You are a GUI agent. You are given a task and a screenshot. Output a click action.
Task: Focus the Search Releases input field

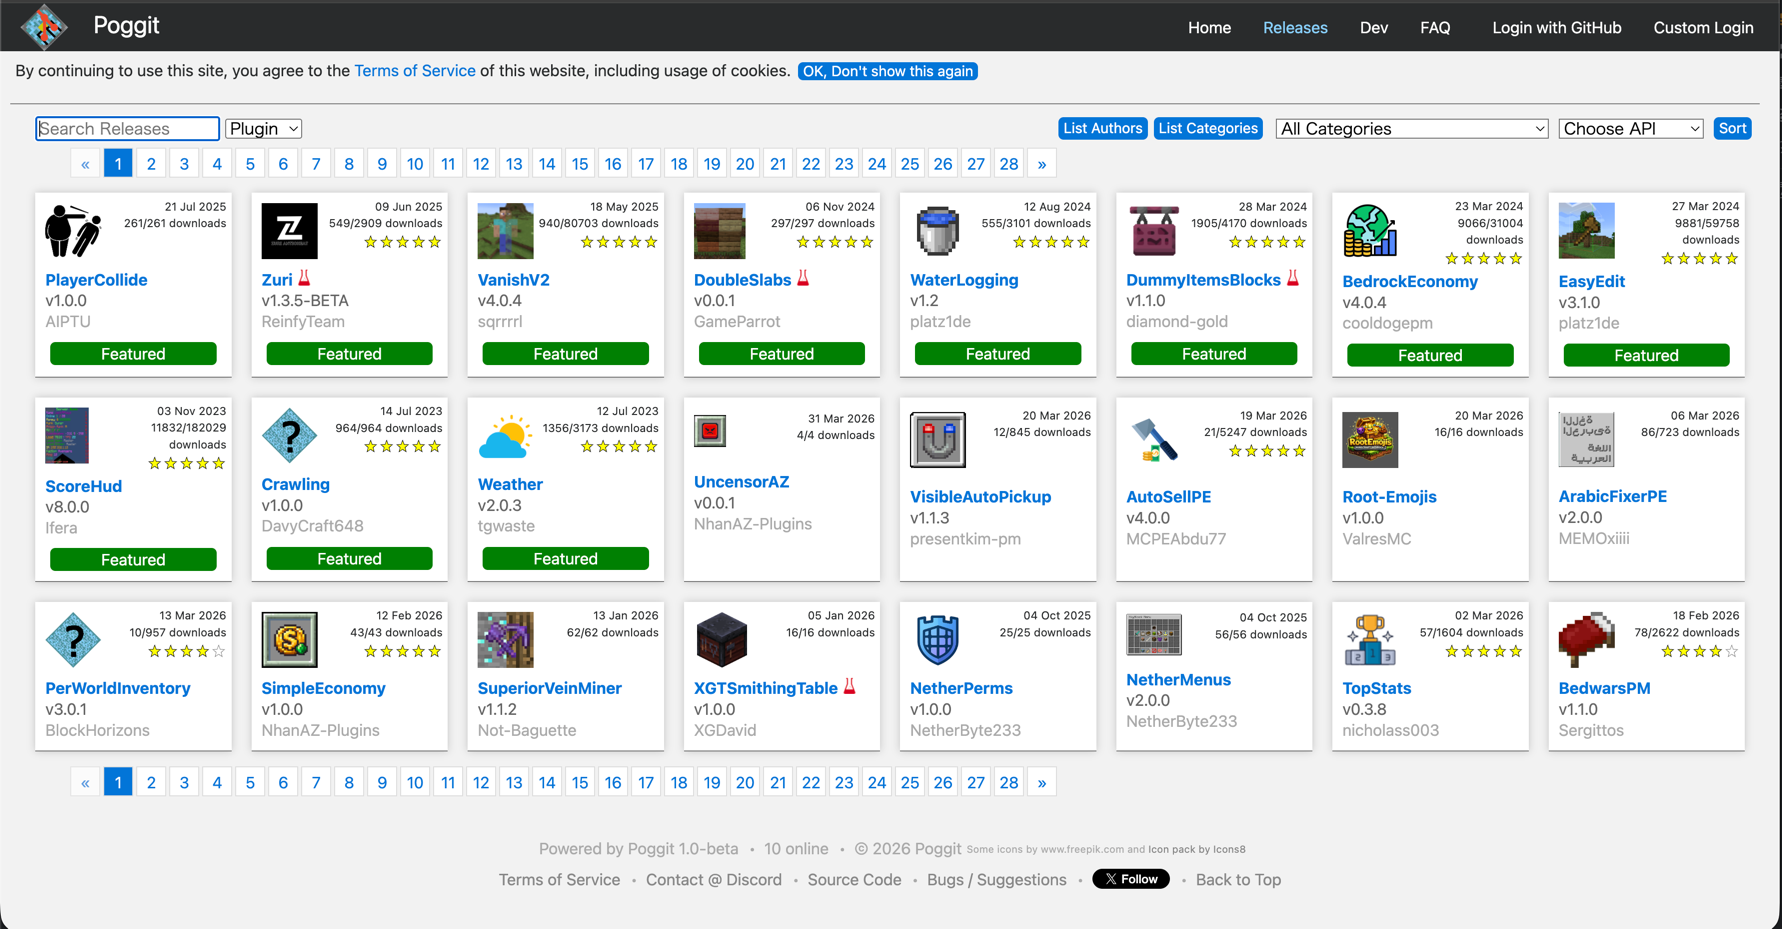click(x=127, y=129)
